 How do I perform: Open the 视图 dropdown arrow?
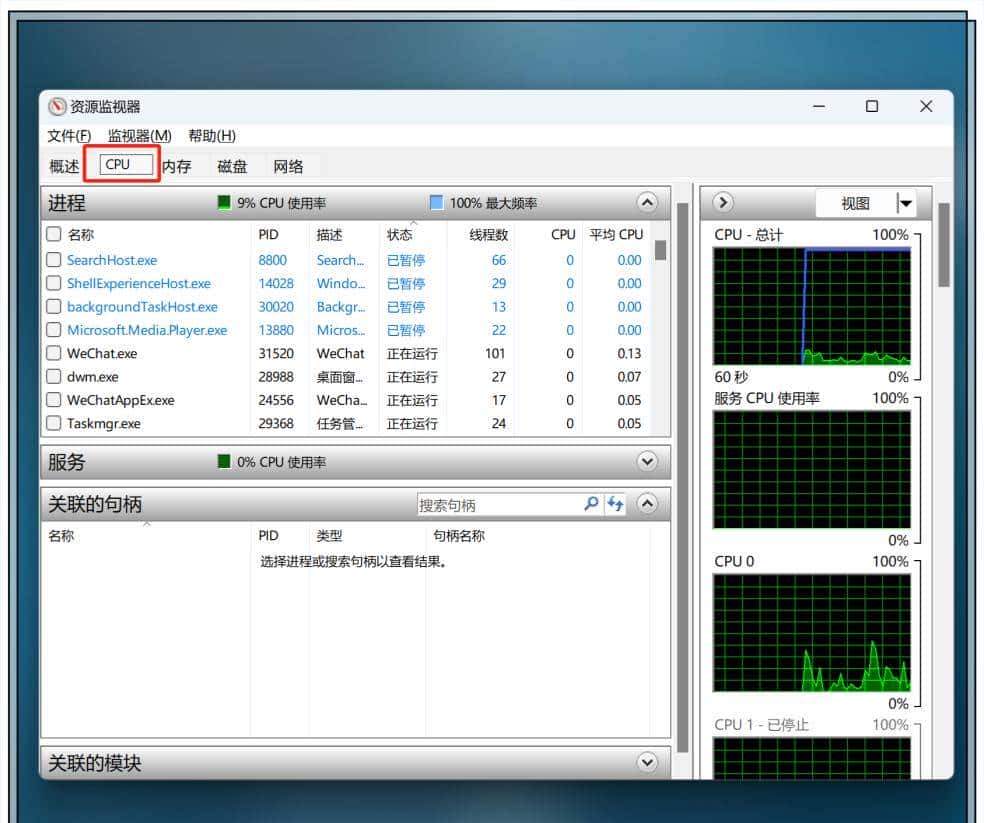906,204
